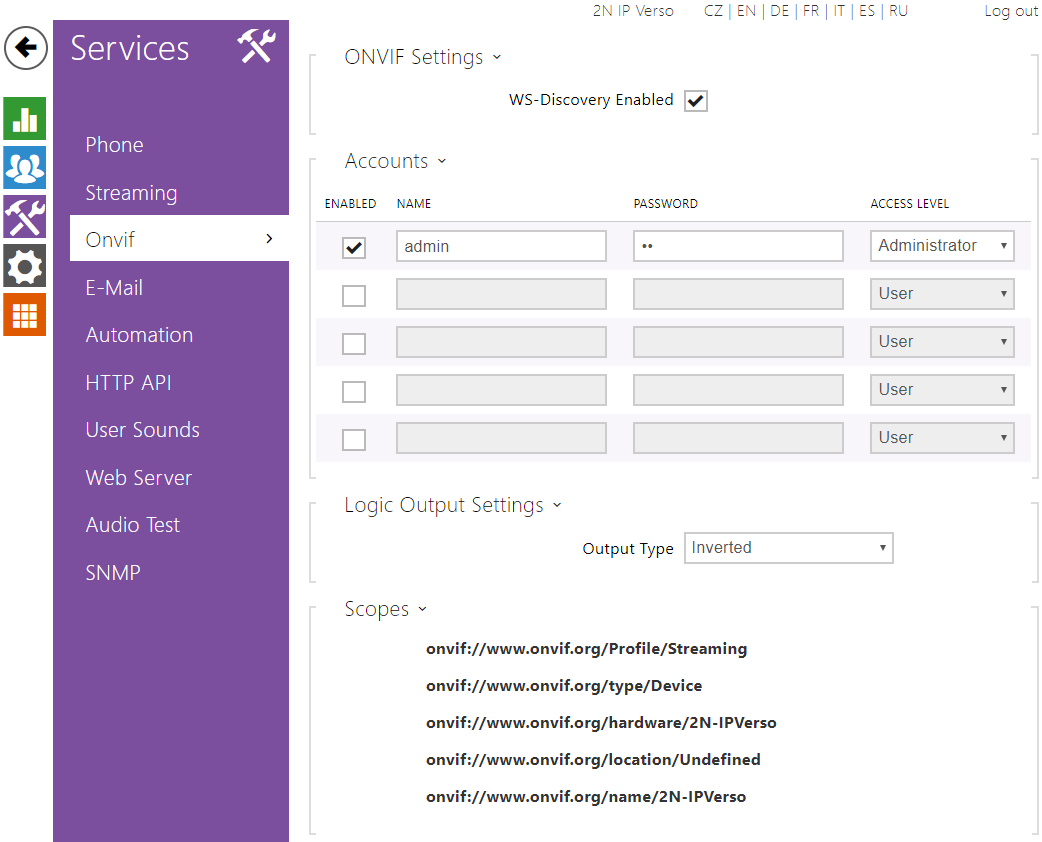This screenshot has width=1042, height=842.
Task: Click the admin password field
Action: click(x=738, y=246)
